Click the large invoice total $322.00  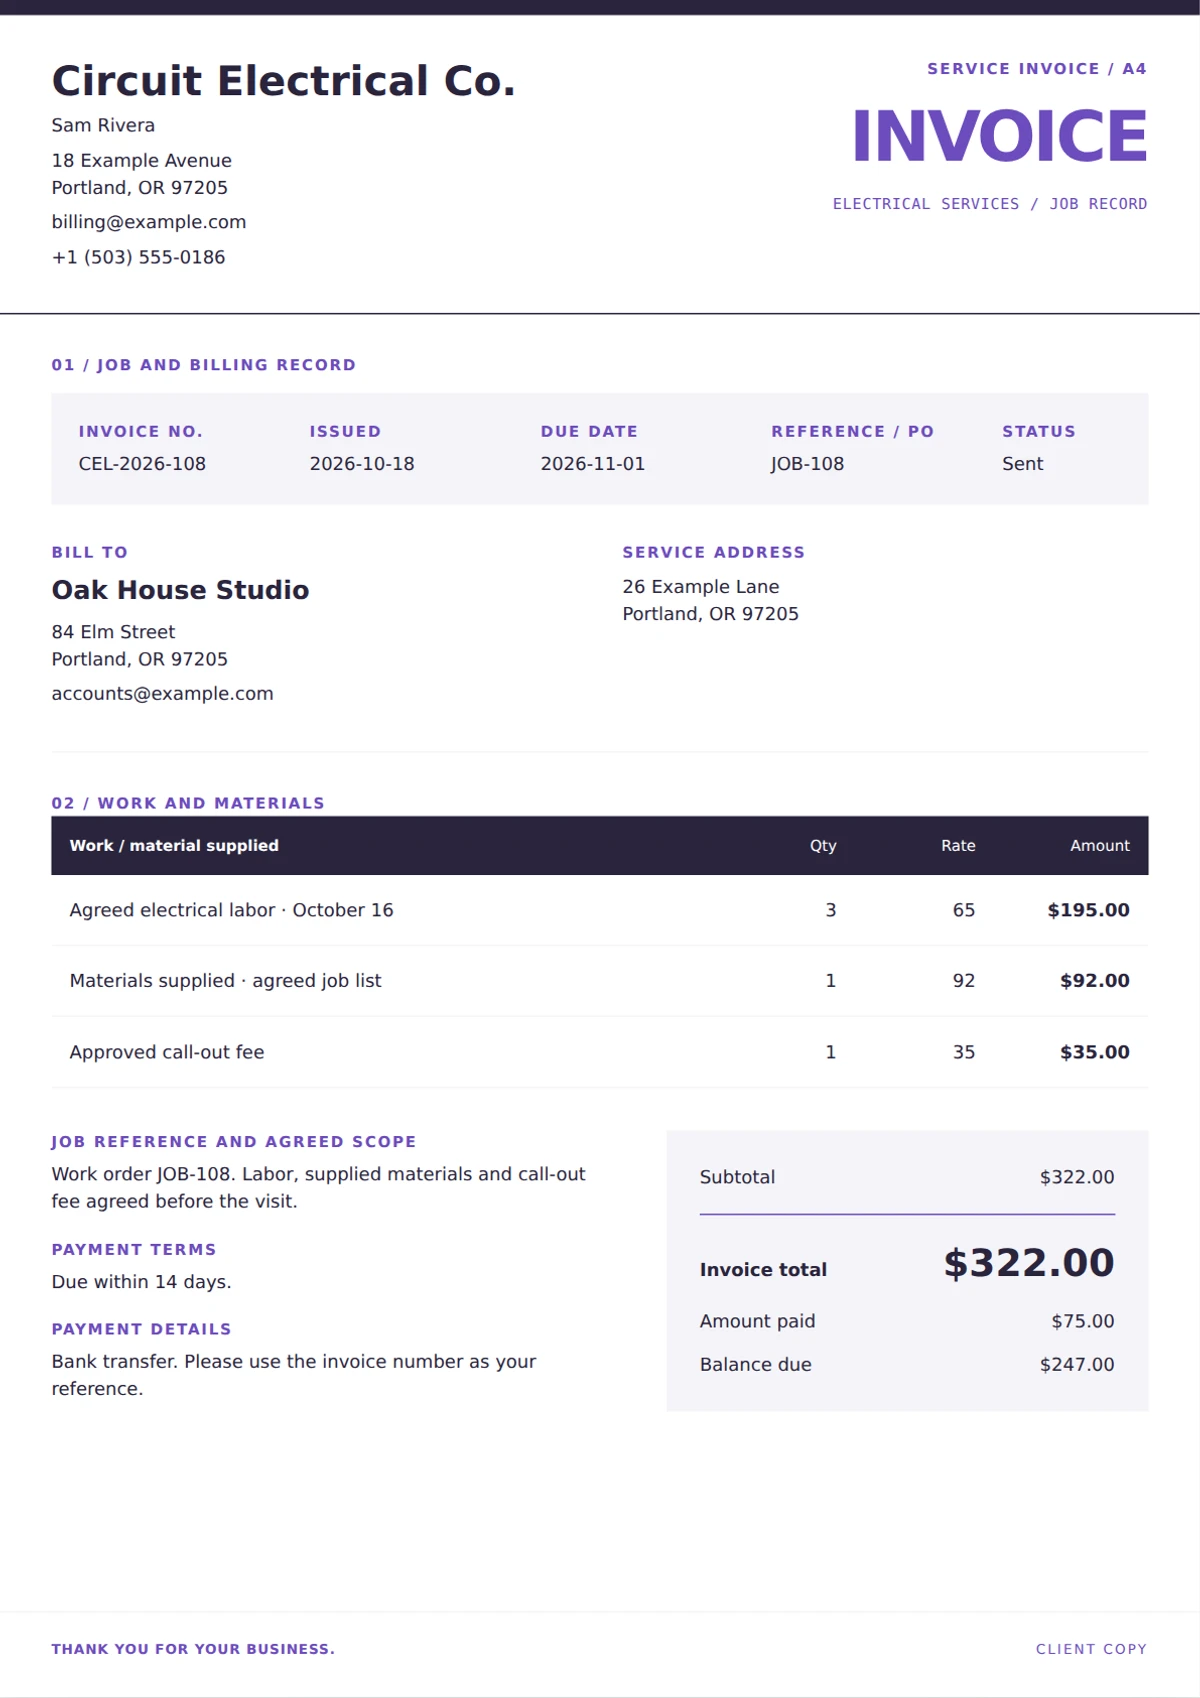(x=1029, y=1263)
